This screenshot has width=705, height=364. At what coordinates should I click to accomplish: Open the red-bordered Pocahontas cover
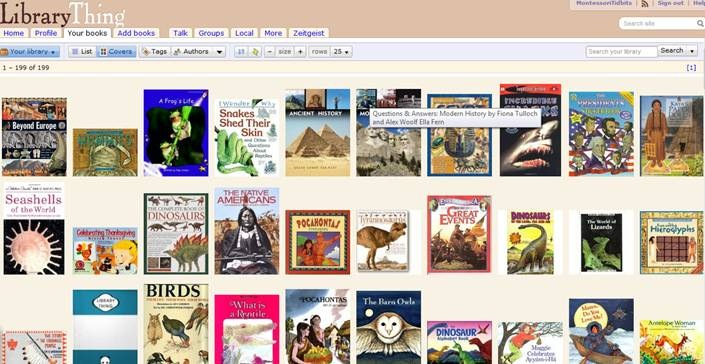tap(317, 242)
